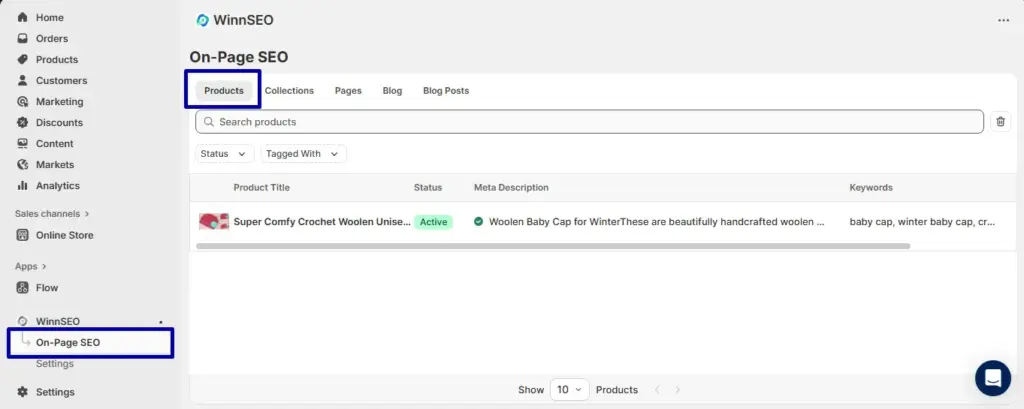The width and height of the screenshot is (1024, 409).
Task: Click the Analytics bar chart icon
Action: pos(22,186)
